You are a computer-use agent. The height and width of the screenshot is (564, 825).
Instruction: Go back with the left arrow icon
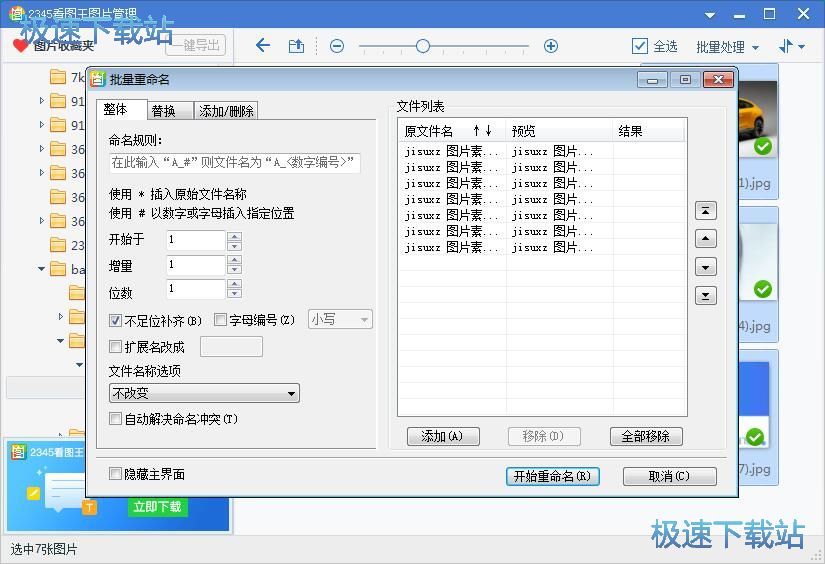click(x=263, y=46)
